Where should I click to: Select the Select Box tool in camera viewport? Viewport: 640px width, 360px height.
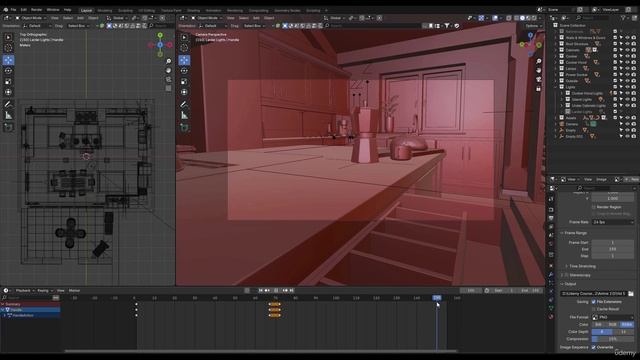coord(184,38)
